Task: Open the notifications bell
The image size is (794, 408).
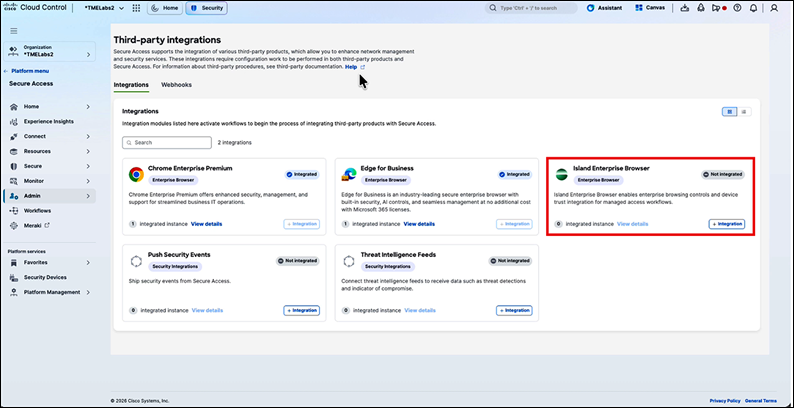Action: [x=753, y=8]
